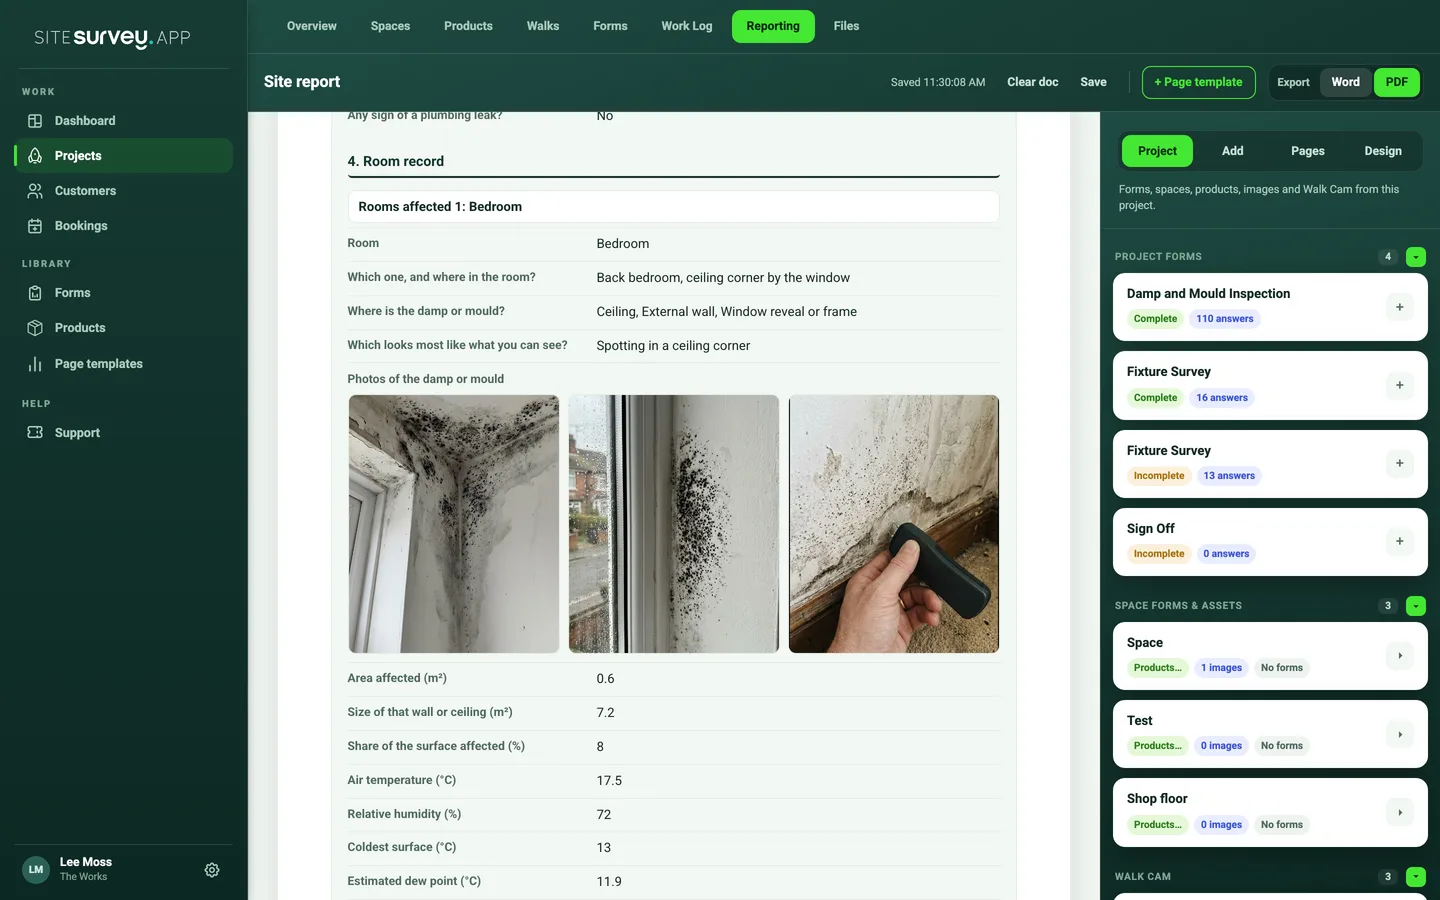Click the '110 answers' badge
Viewport: 1440px width, 900px height.
[x=1225, y=319]
